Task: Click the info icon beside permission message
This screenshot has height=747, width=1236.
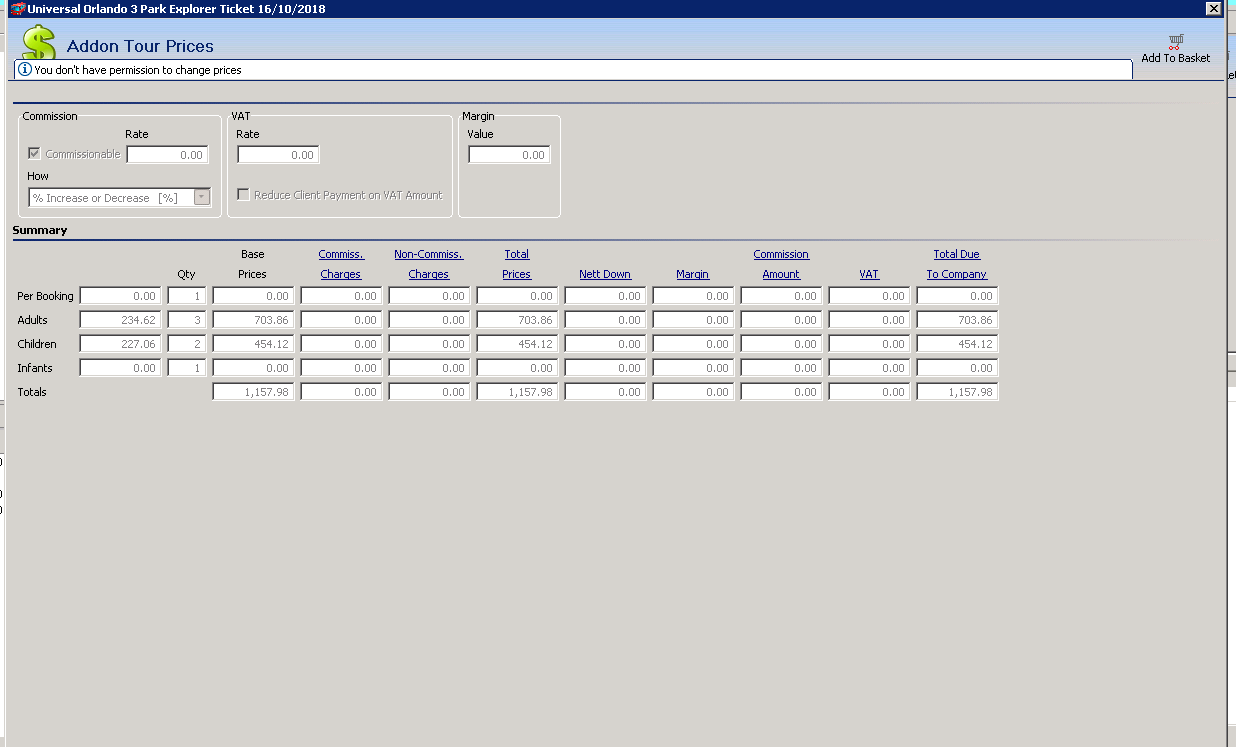Action: [25, 70]
